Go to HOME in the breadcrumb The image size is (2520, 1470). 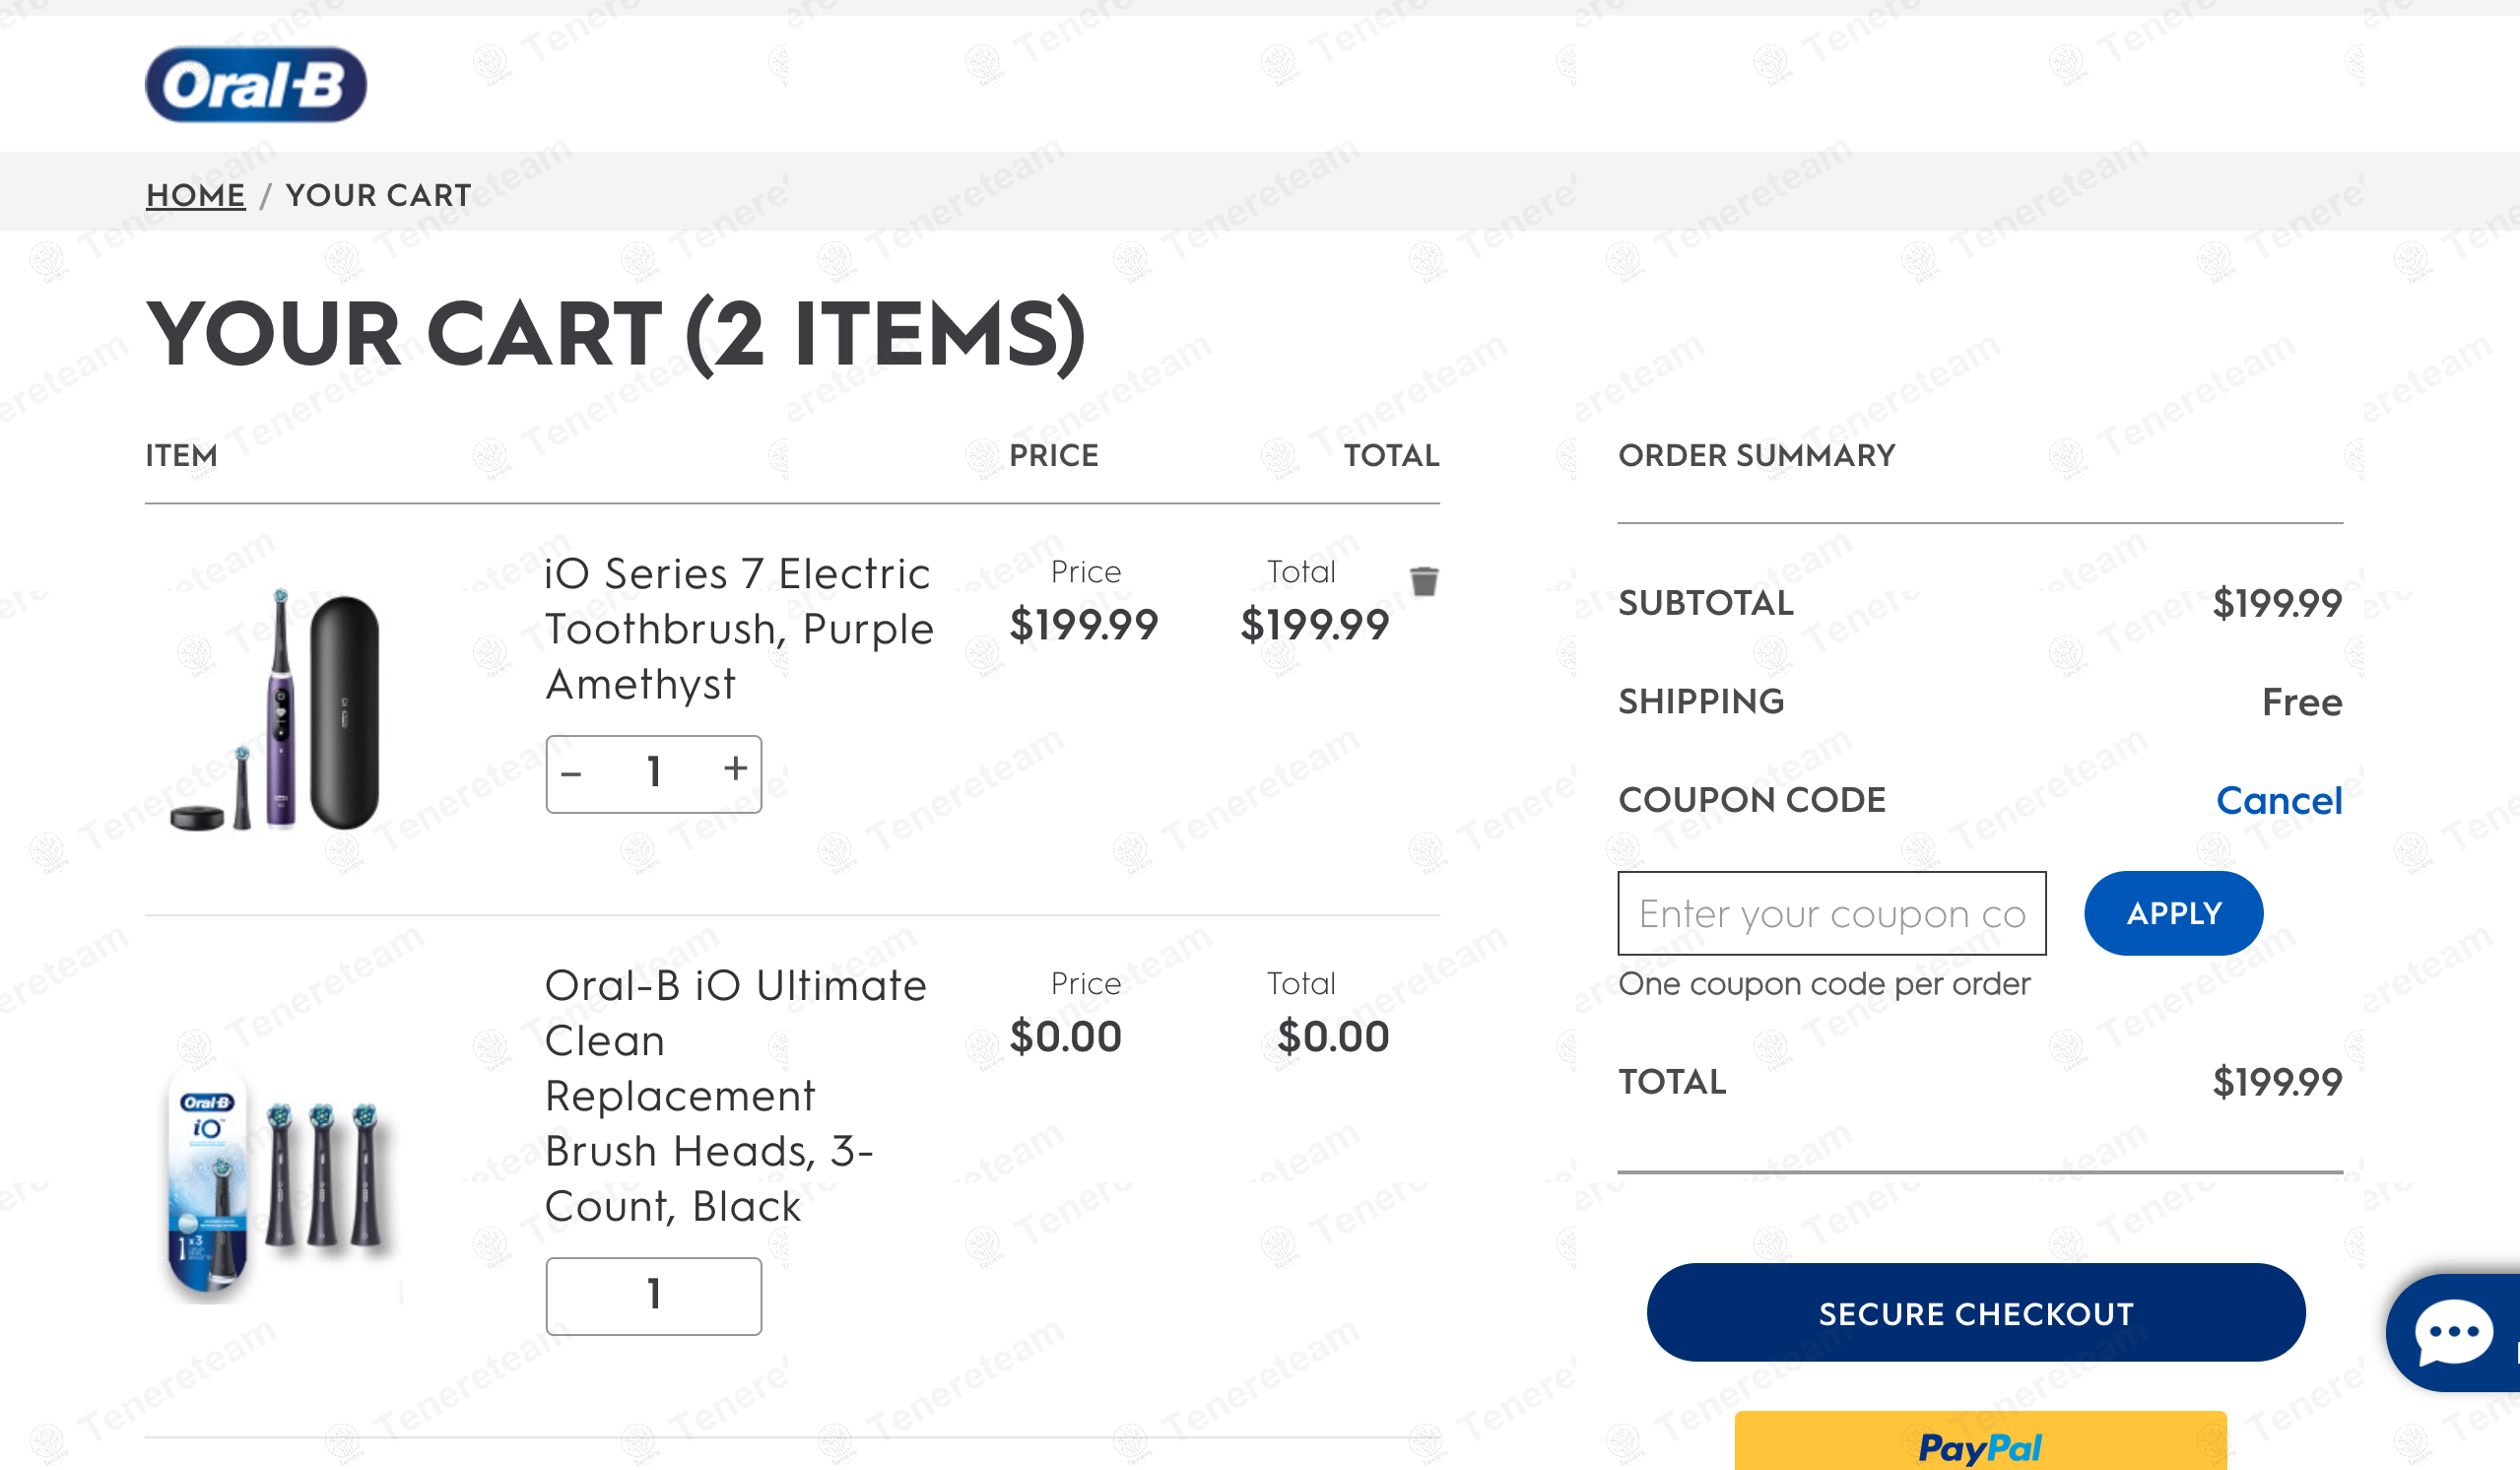(x=195, y=195)
